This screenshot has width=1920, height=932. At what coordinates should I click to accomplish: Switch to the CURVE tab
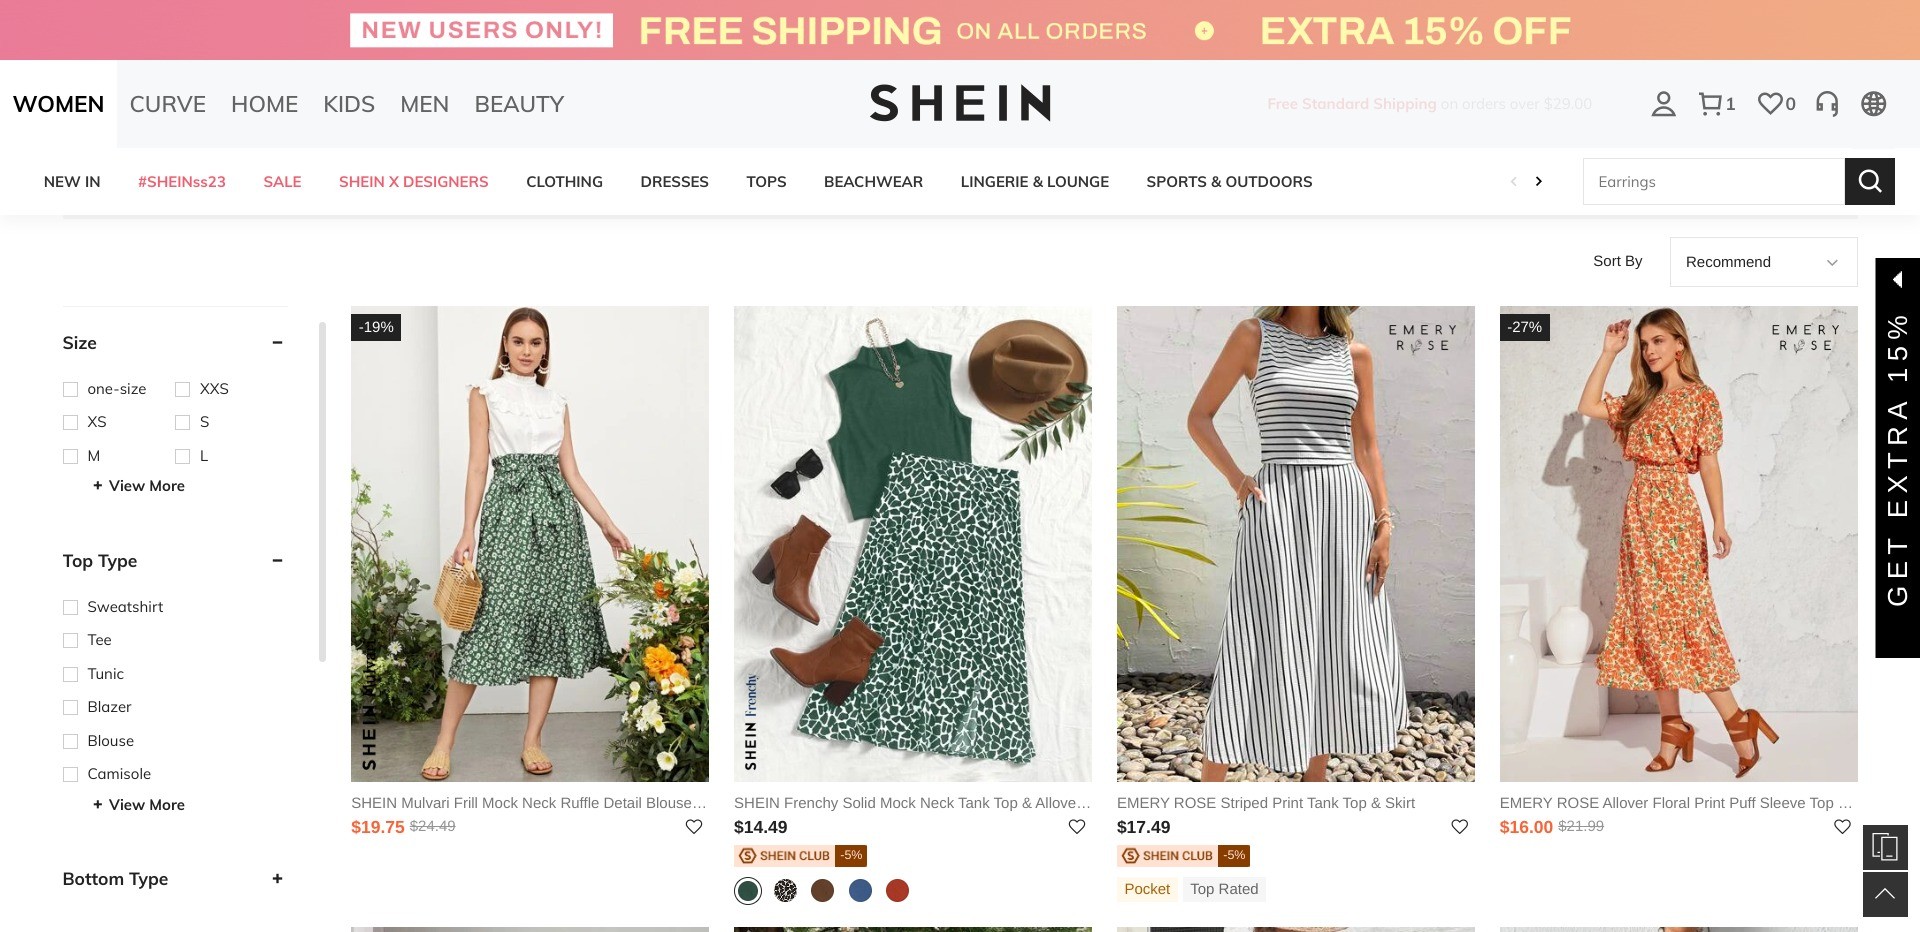(x=168, y=104)
